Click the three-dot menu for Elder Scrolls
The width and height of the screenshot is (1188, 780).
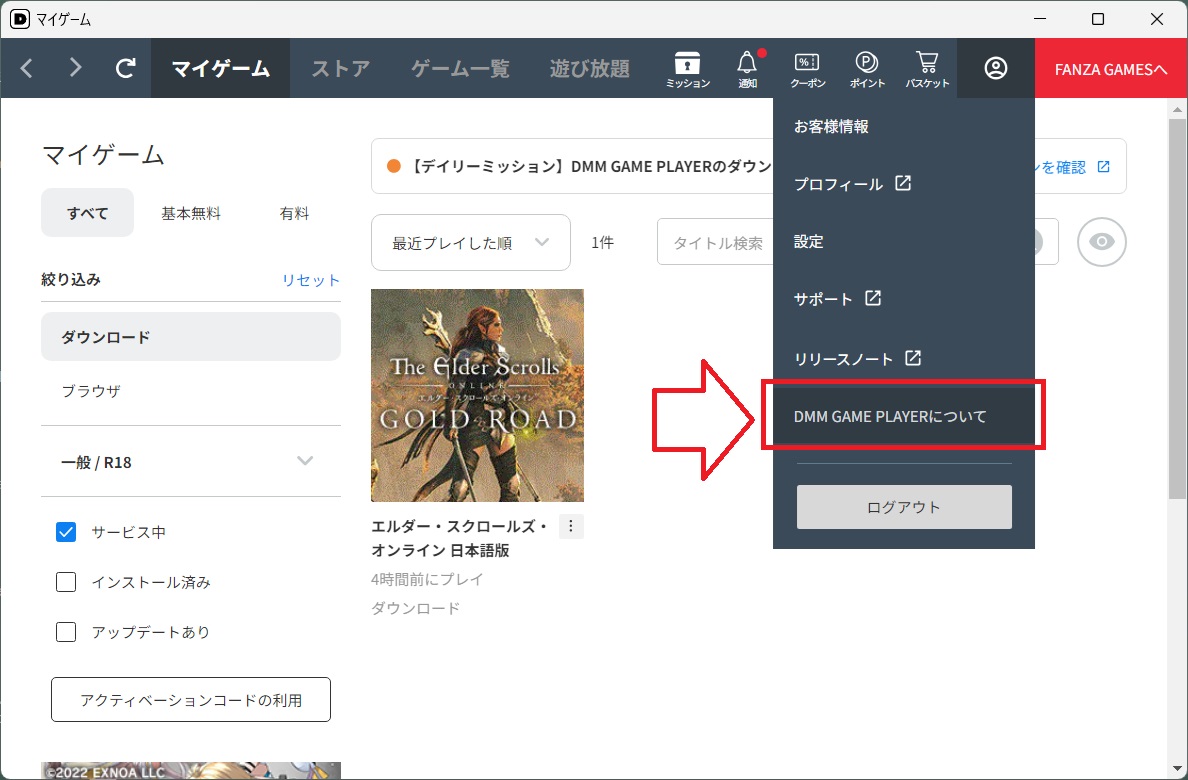571,526
